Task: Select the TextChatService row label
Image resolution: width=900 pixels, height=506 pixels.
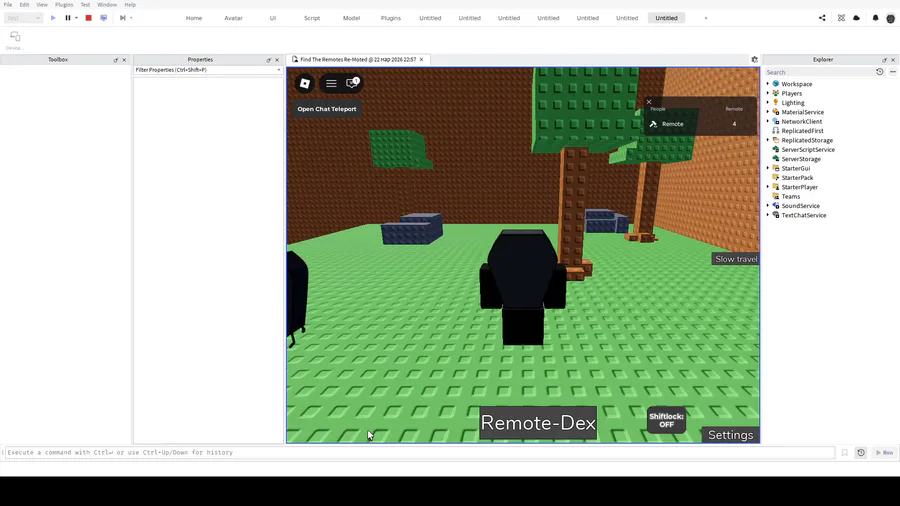Action: pos(804,215)
